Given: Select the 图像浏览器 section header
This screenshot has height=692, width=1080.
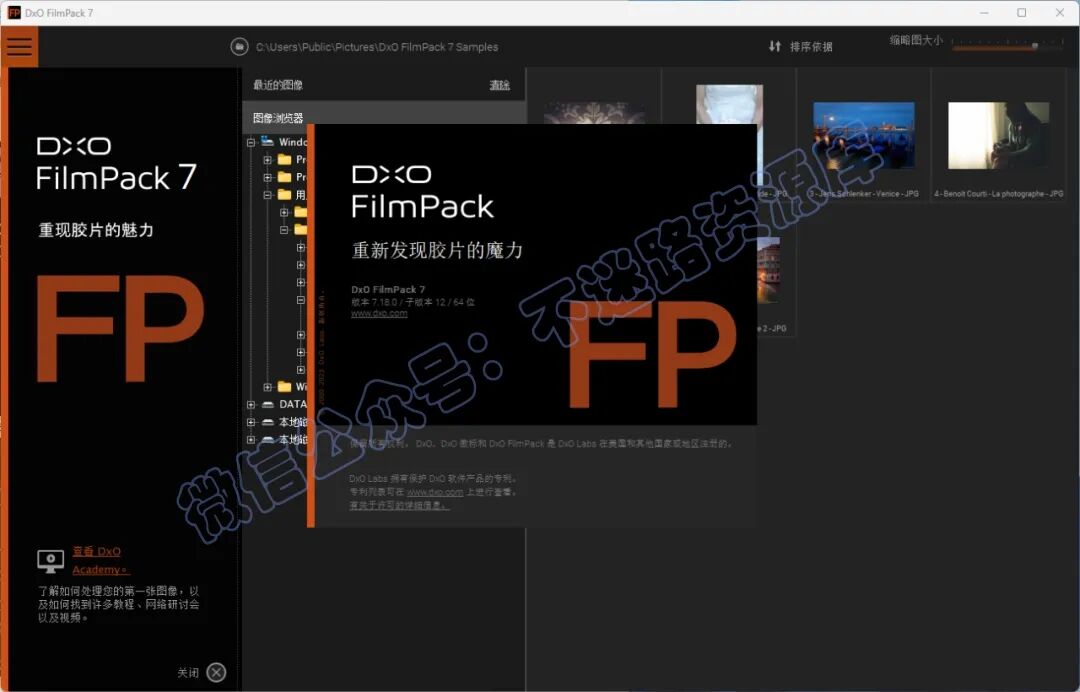Looking at the screenshot, I should point(278,118).
